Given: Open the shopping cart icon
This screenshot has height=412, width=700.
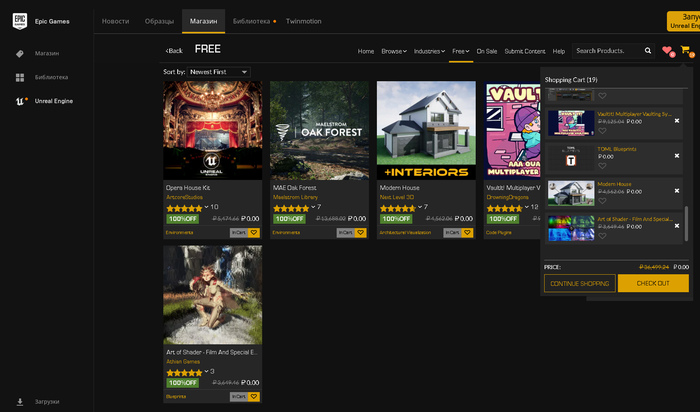Looking at the screenshot, I should click(686, 50).
